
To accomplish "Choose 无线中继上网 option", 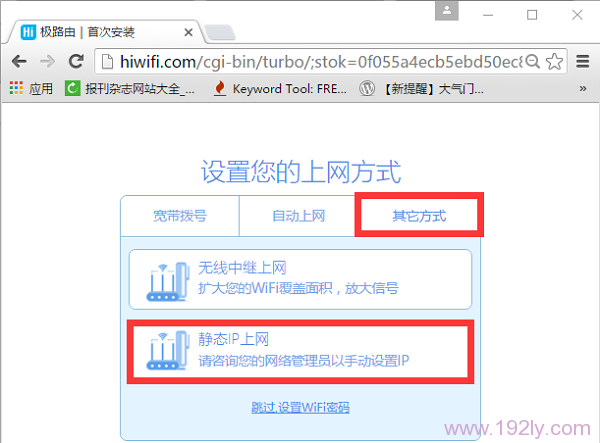I will (x=300, y=278).
